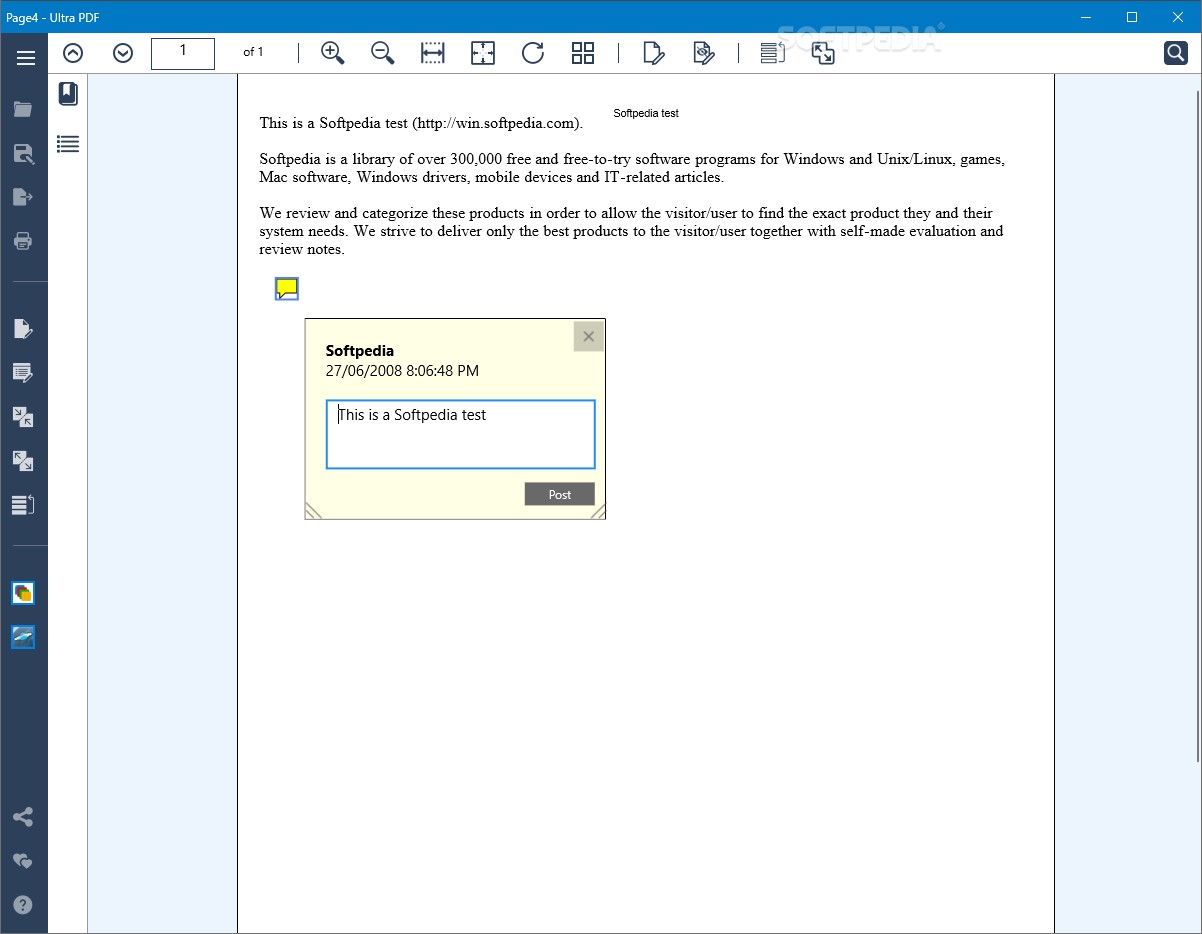This screenshot has width=1202, height=934.
Task: Toggle annotation visibility in toolbar
Action: coord(704,53)
